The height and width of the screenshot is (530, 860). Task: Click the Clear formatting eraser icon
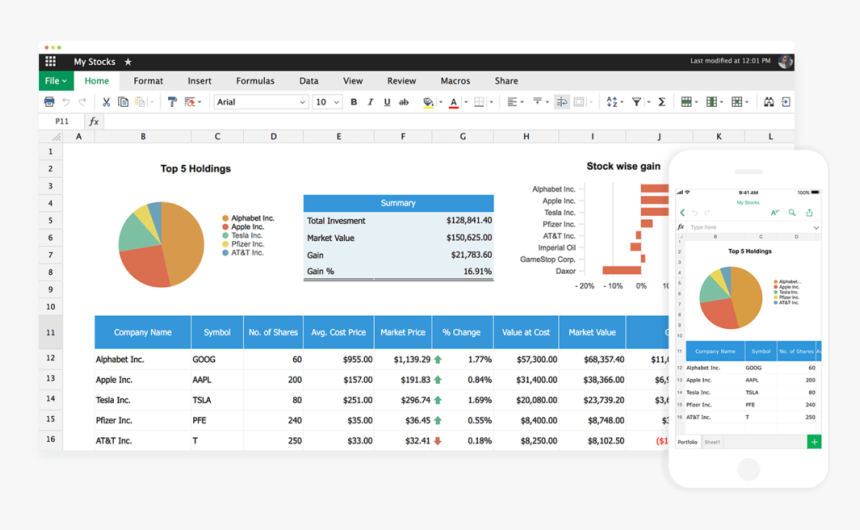(x=190, y=102)
